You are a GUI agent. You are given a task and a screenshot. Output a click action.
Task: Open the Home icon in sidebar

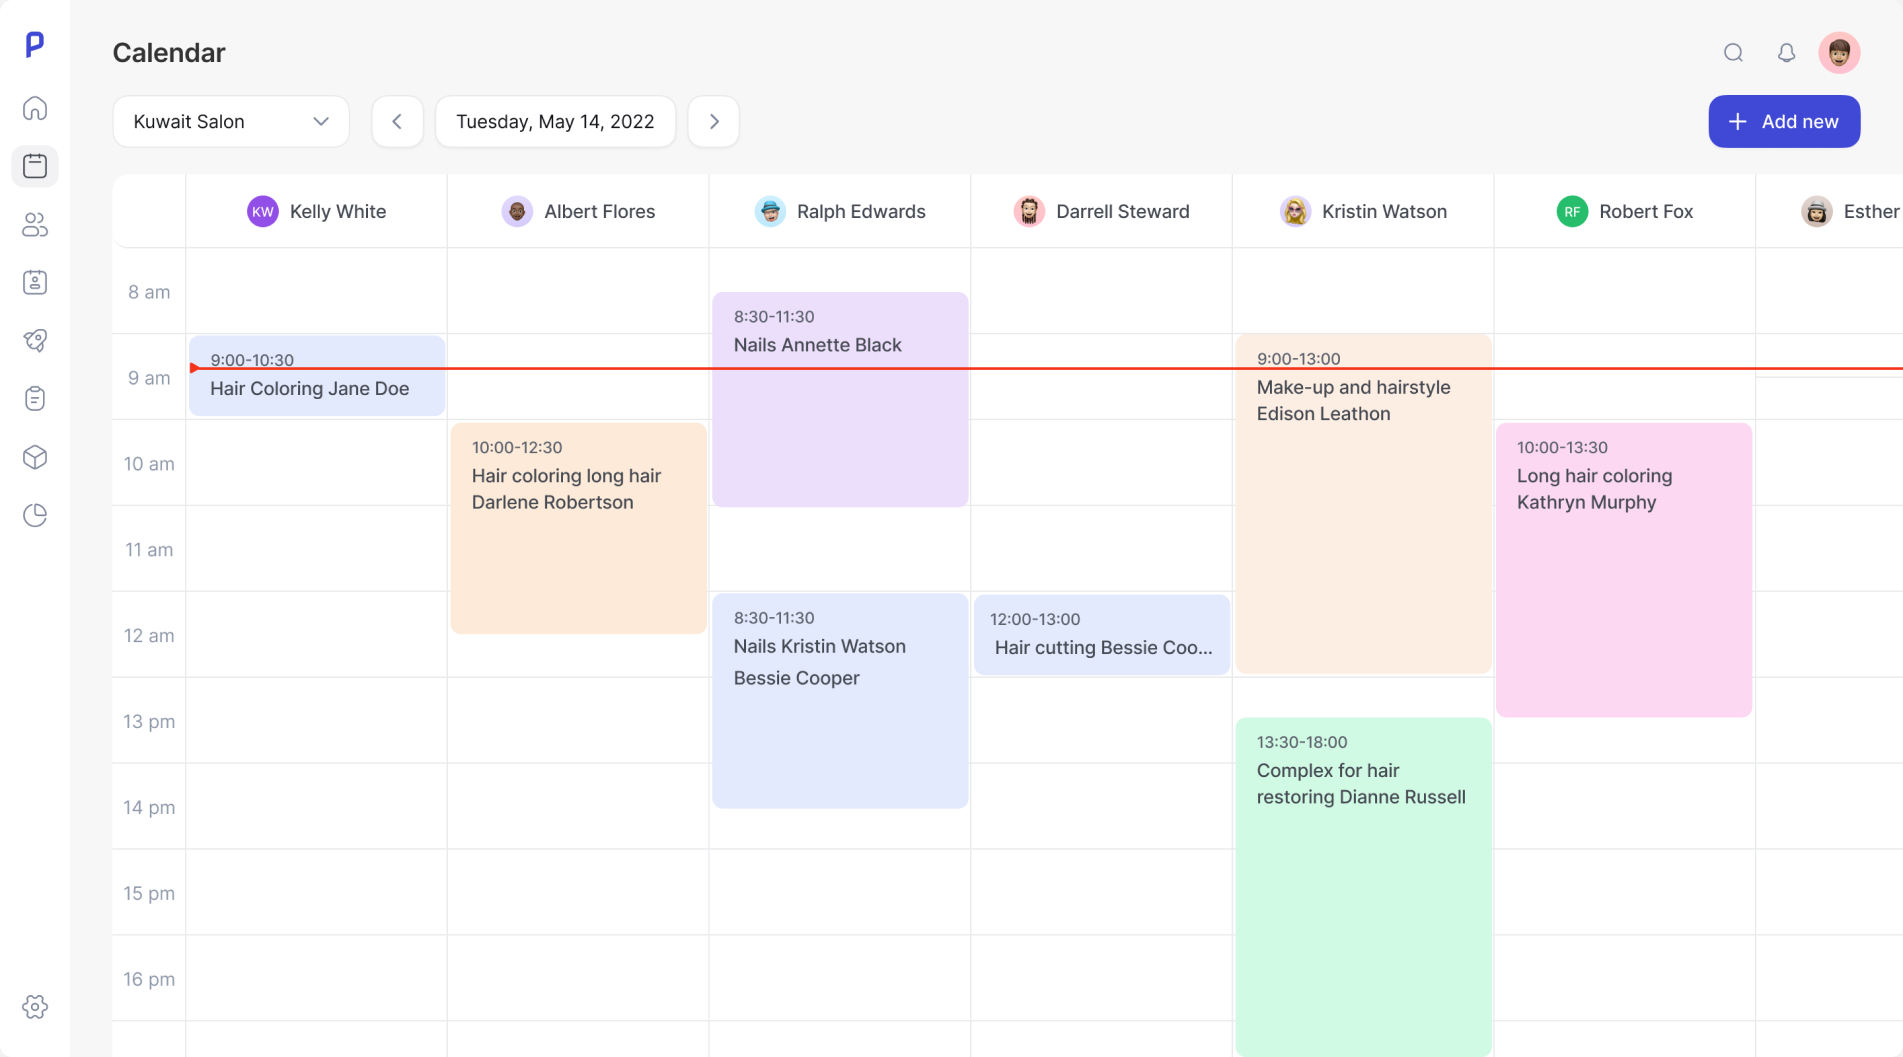pyautogui.click(x=35, y=108)
